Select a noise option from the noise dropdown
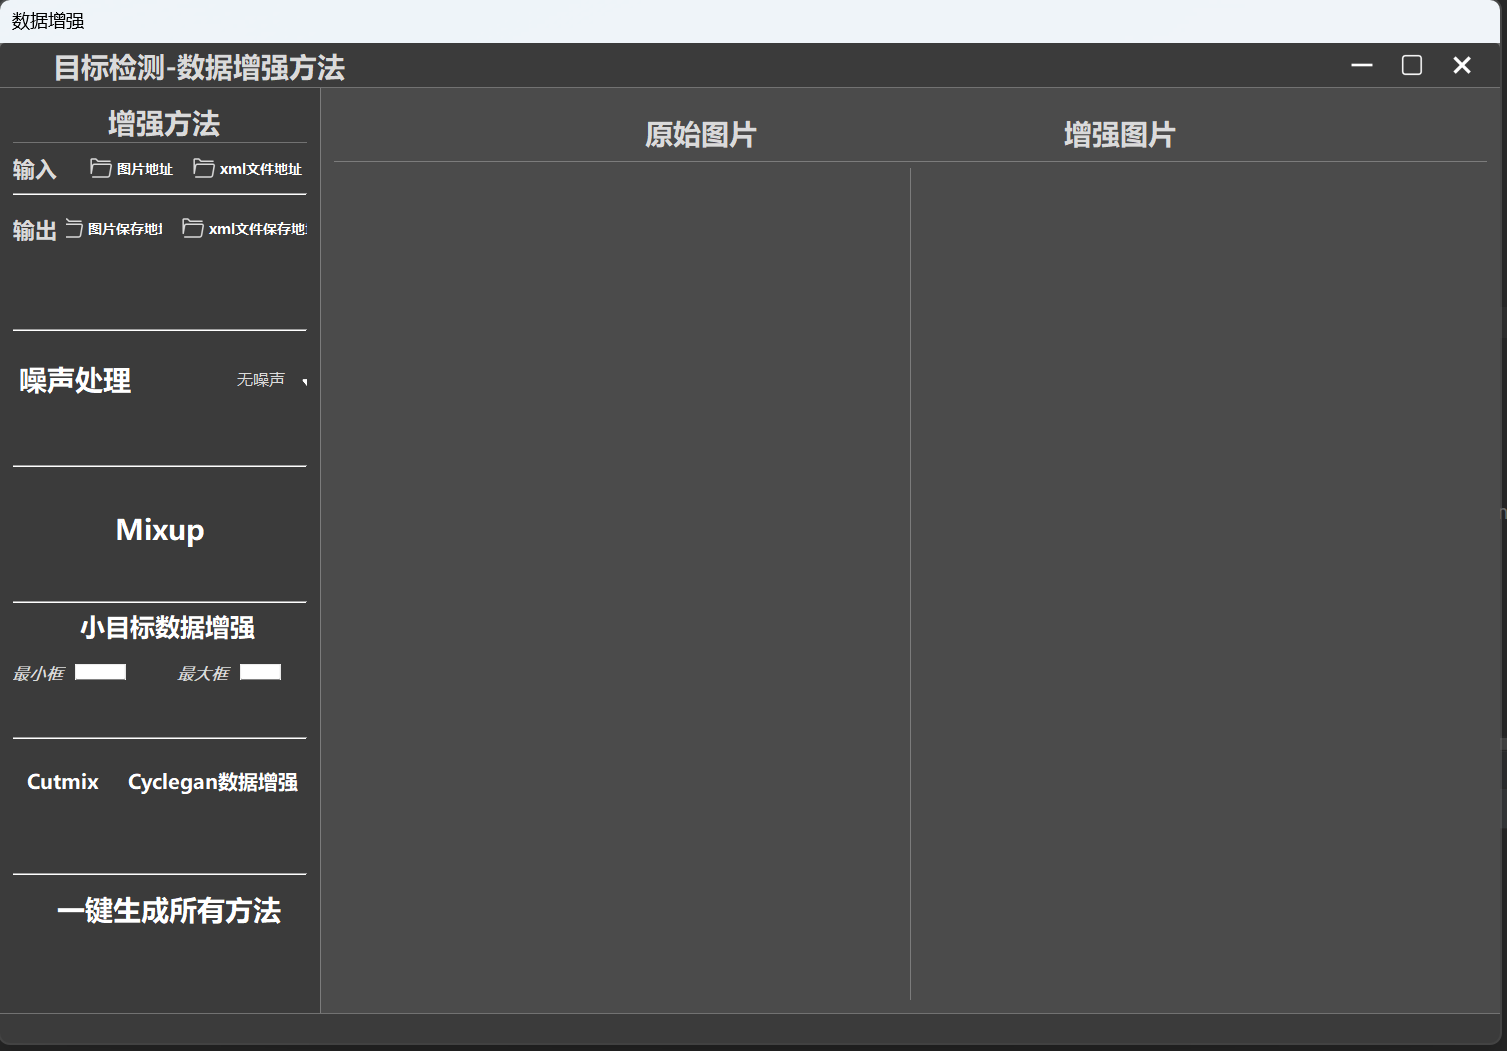Image resolution: width=1507 pixels, height=1051 pixels. click(x=262, y=380)
